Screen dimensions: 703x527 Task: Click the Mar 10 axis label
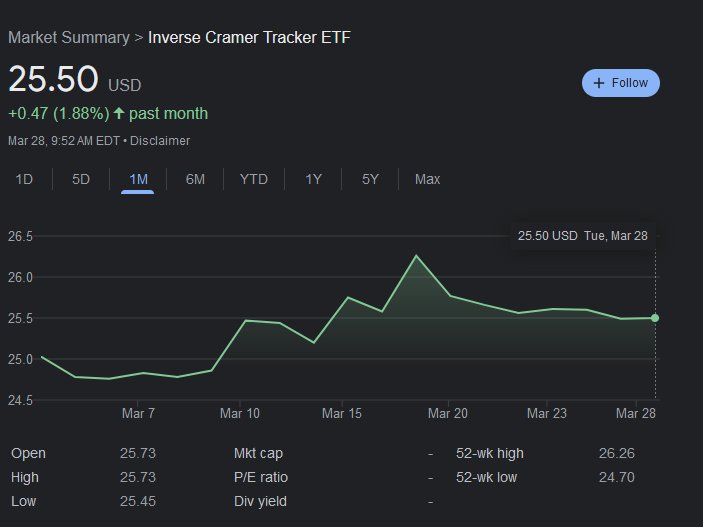(239, 413)
